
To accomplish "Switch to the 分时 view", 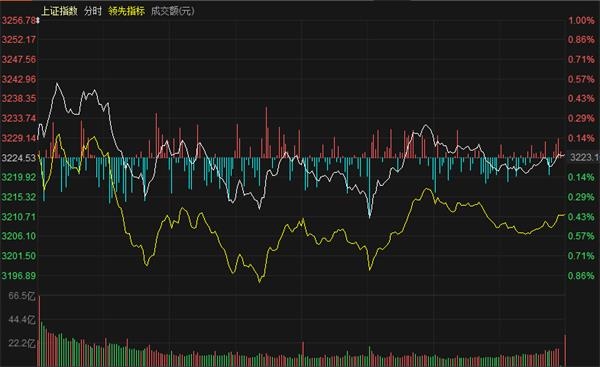I will pyautogui.click(x=93, y=11).
